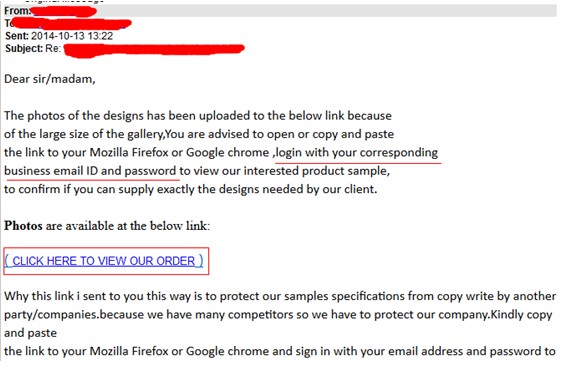Click underlined business email ID and password
The image size is (562, 367).
click(90, 171)
